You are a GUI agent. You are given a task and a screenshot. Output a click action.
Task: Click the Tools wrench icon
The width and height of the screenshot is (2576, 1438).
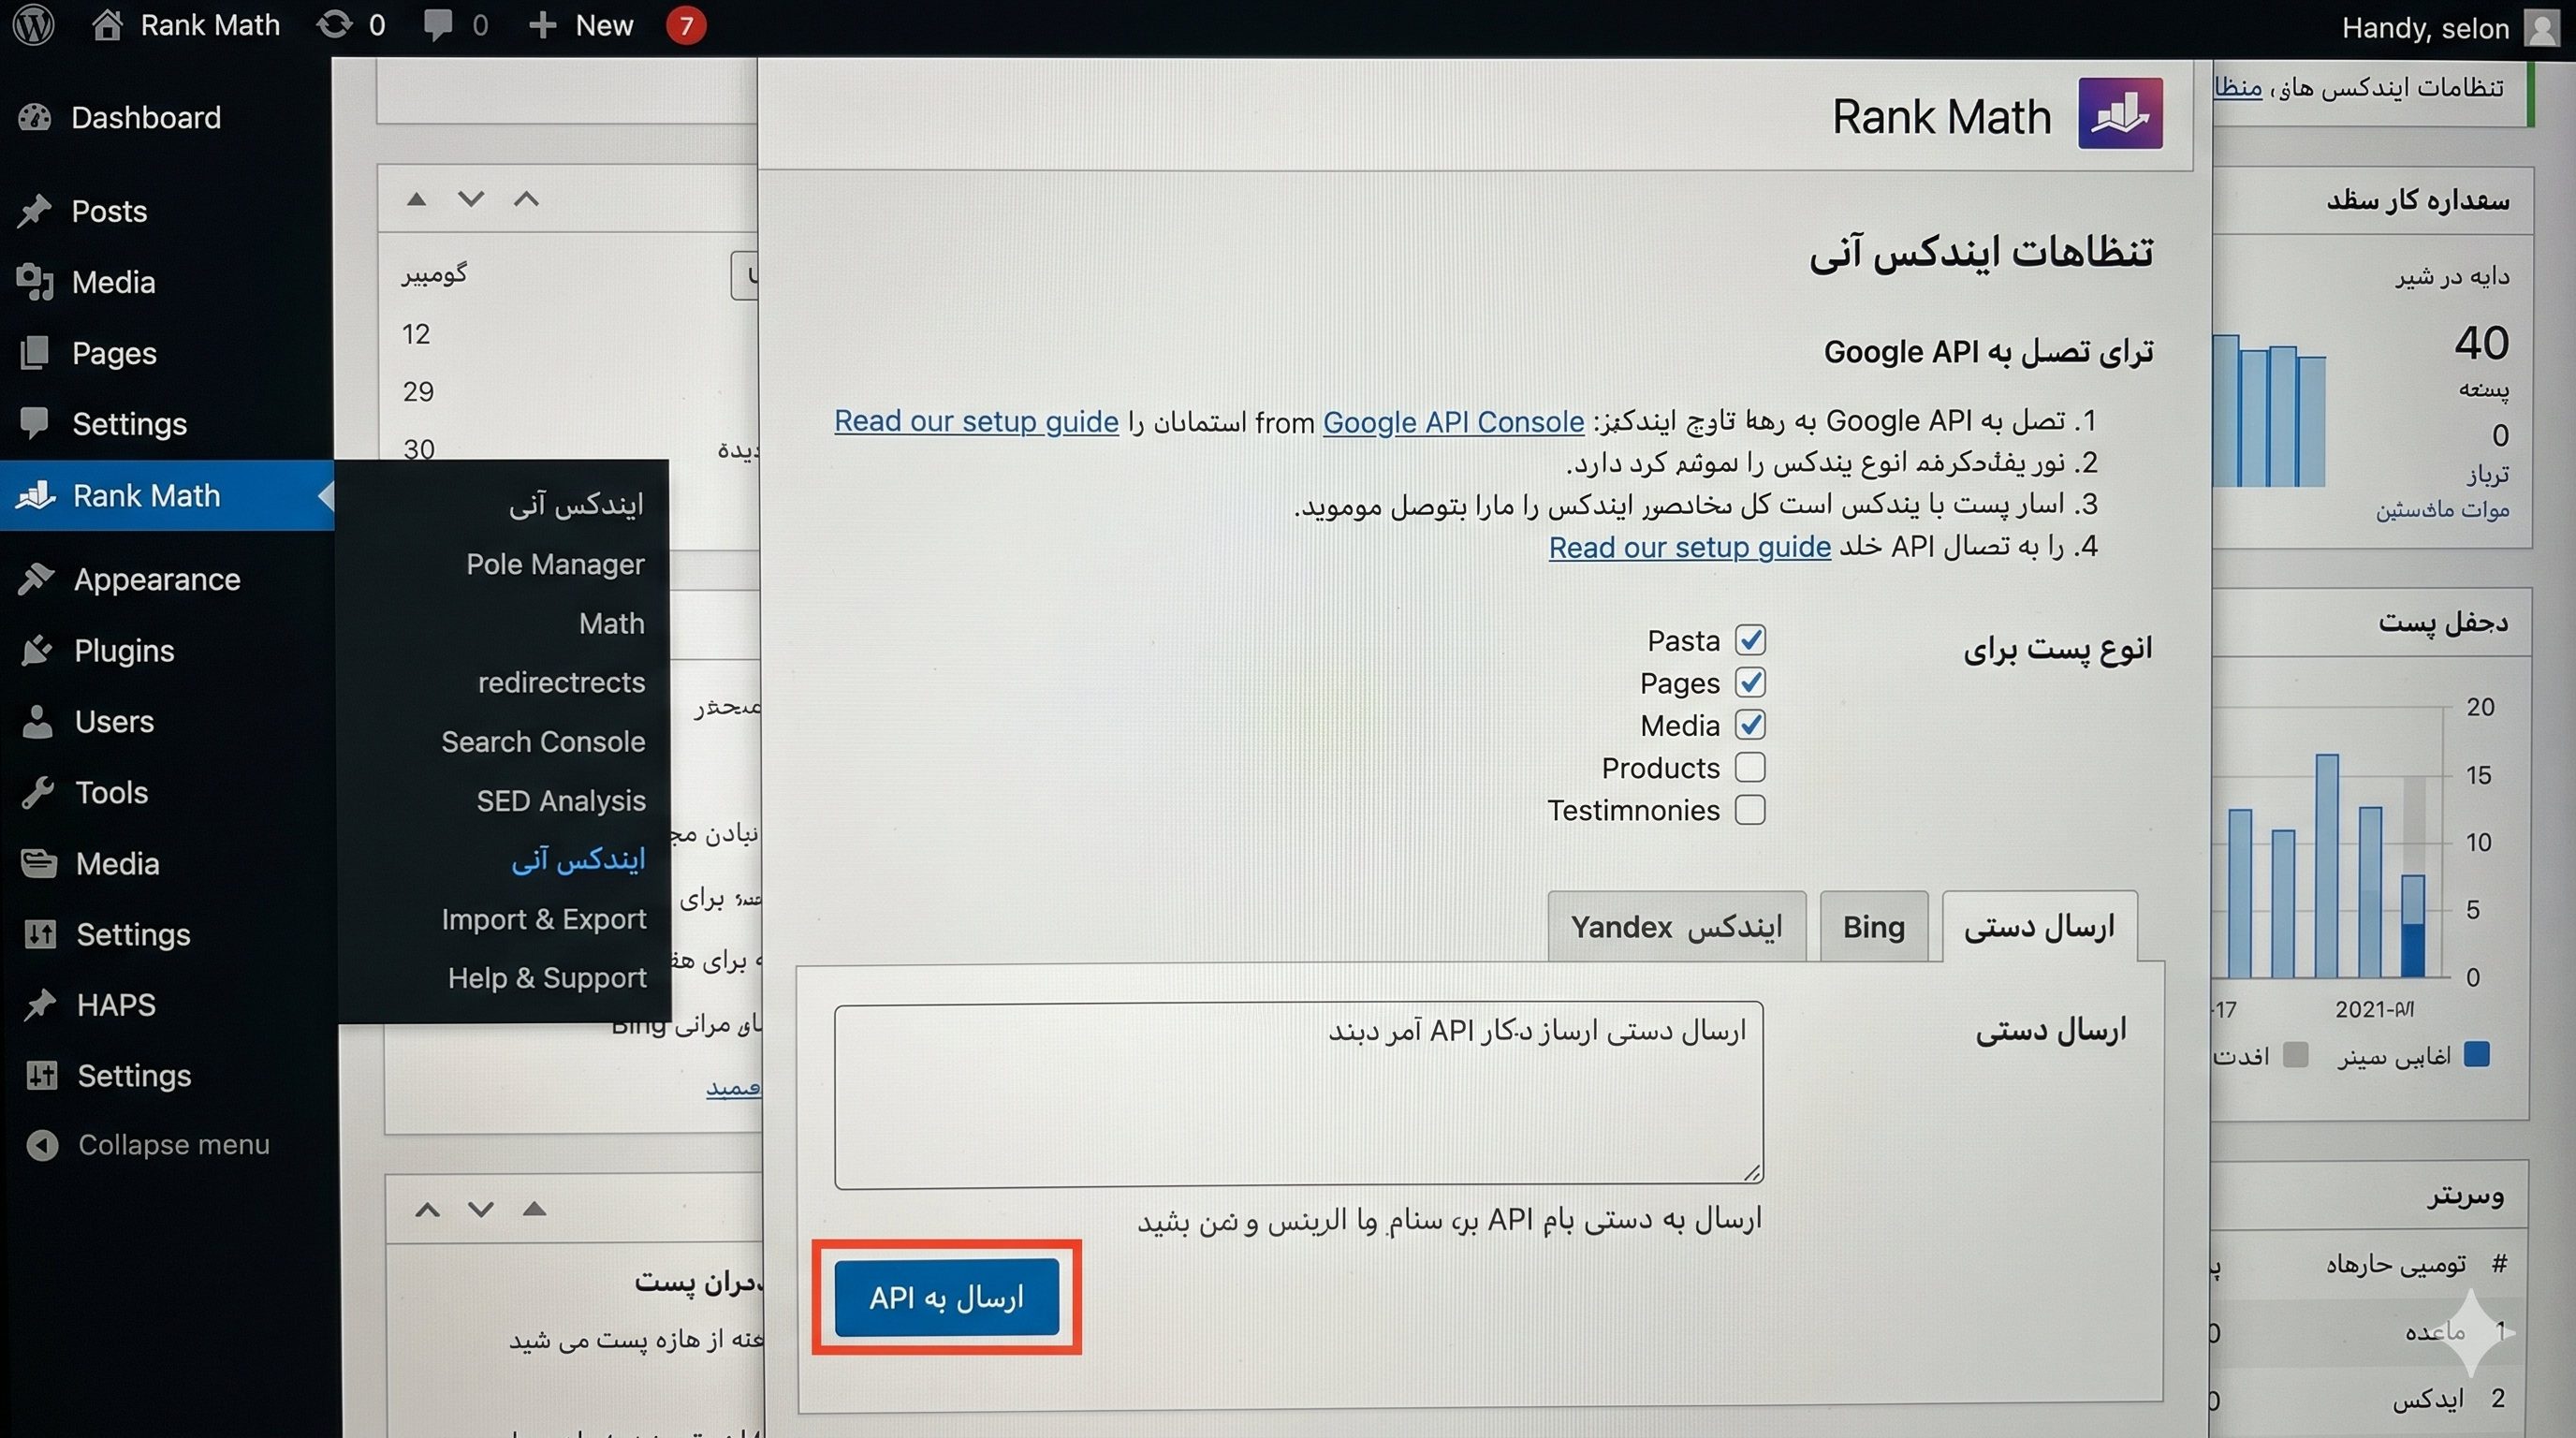[38, 792]
